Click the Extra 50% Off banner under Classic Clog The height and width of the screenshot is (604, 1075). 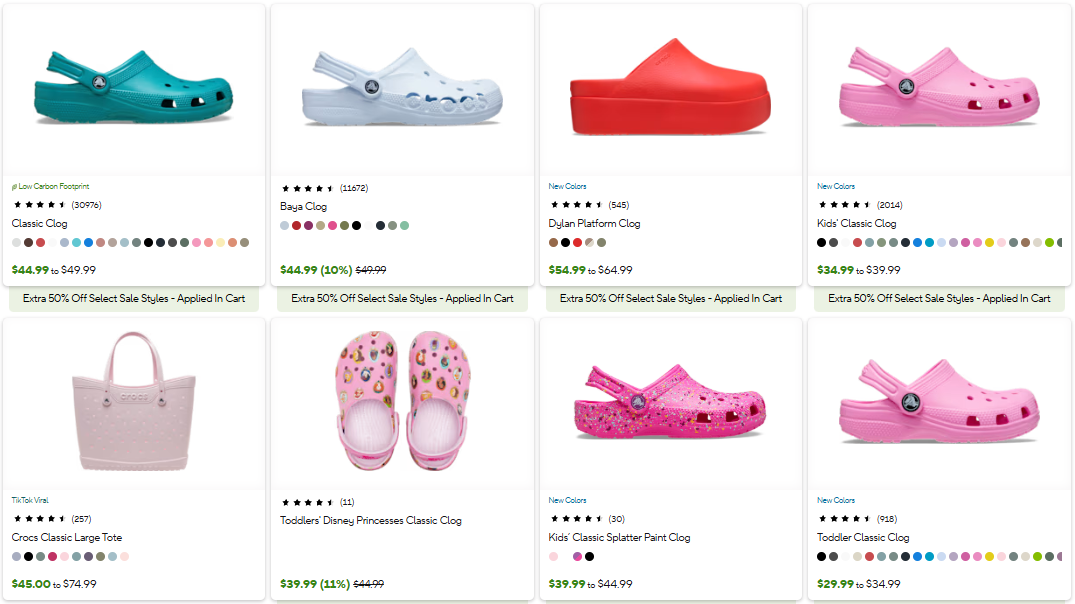tap(134, 299)
